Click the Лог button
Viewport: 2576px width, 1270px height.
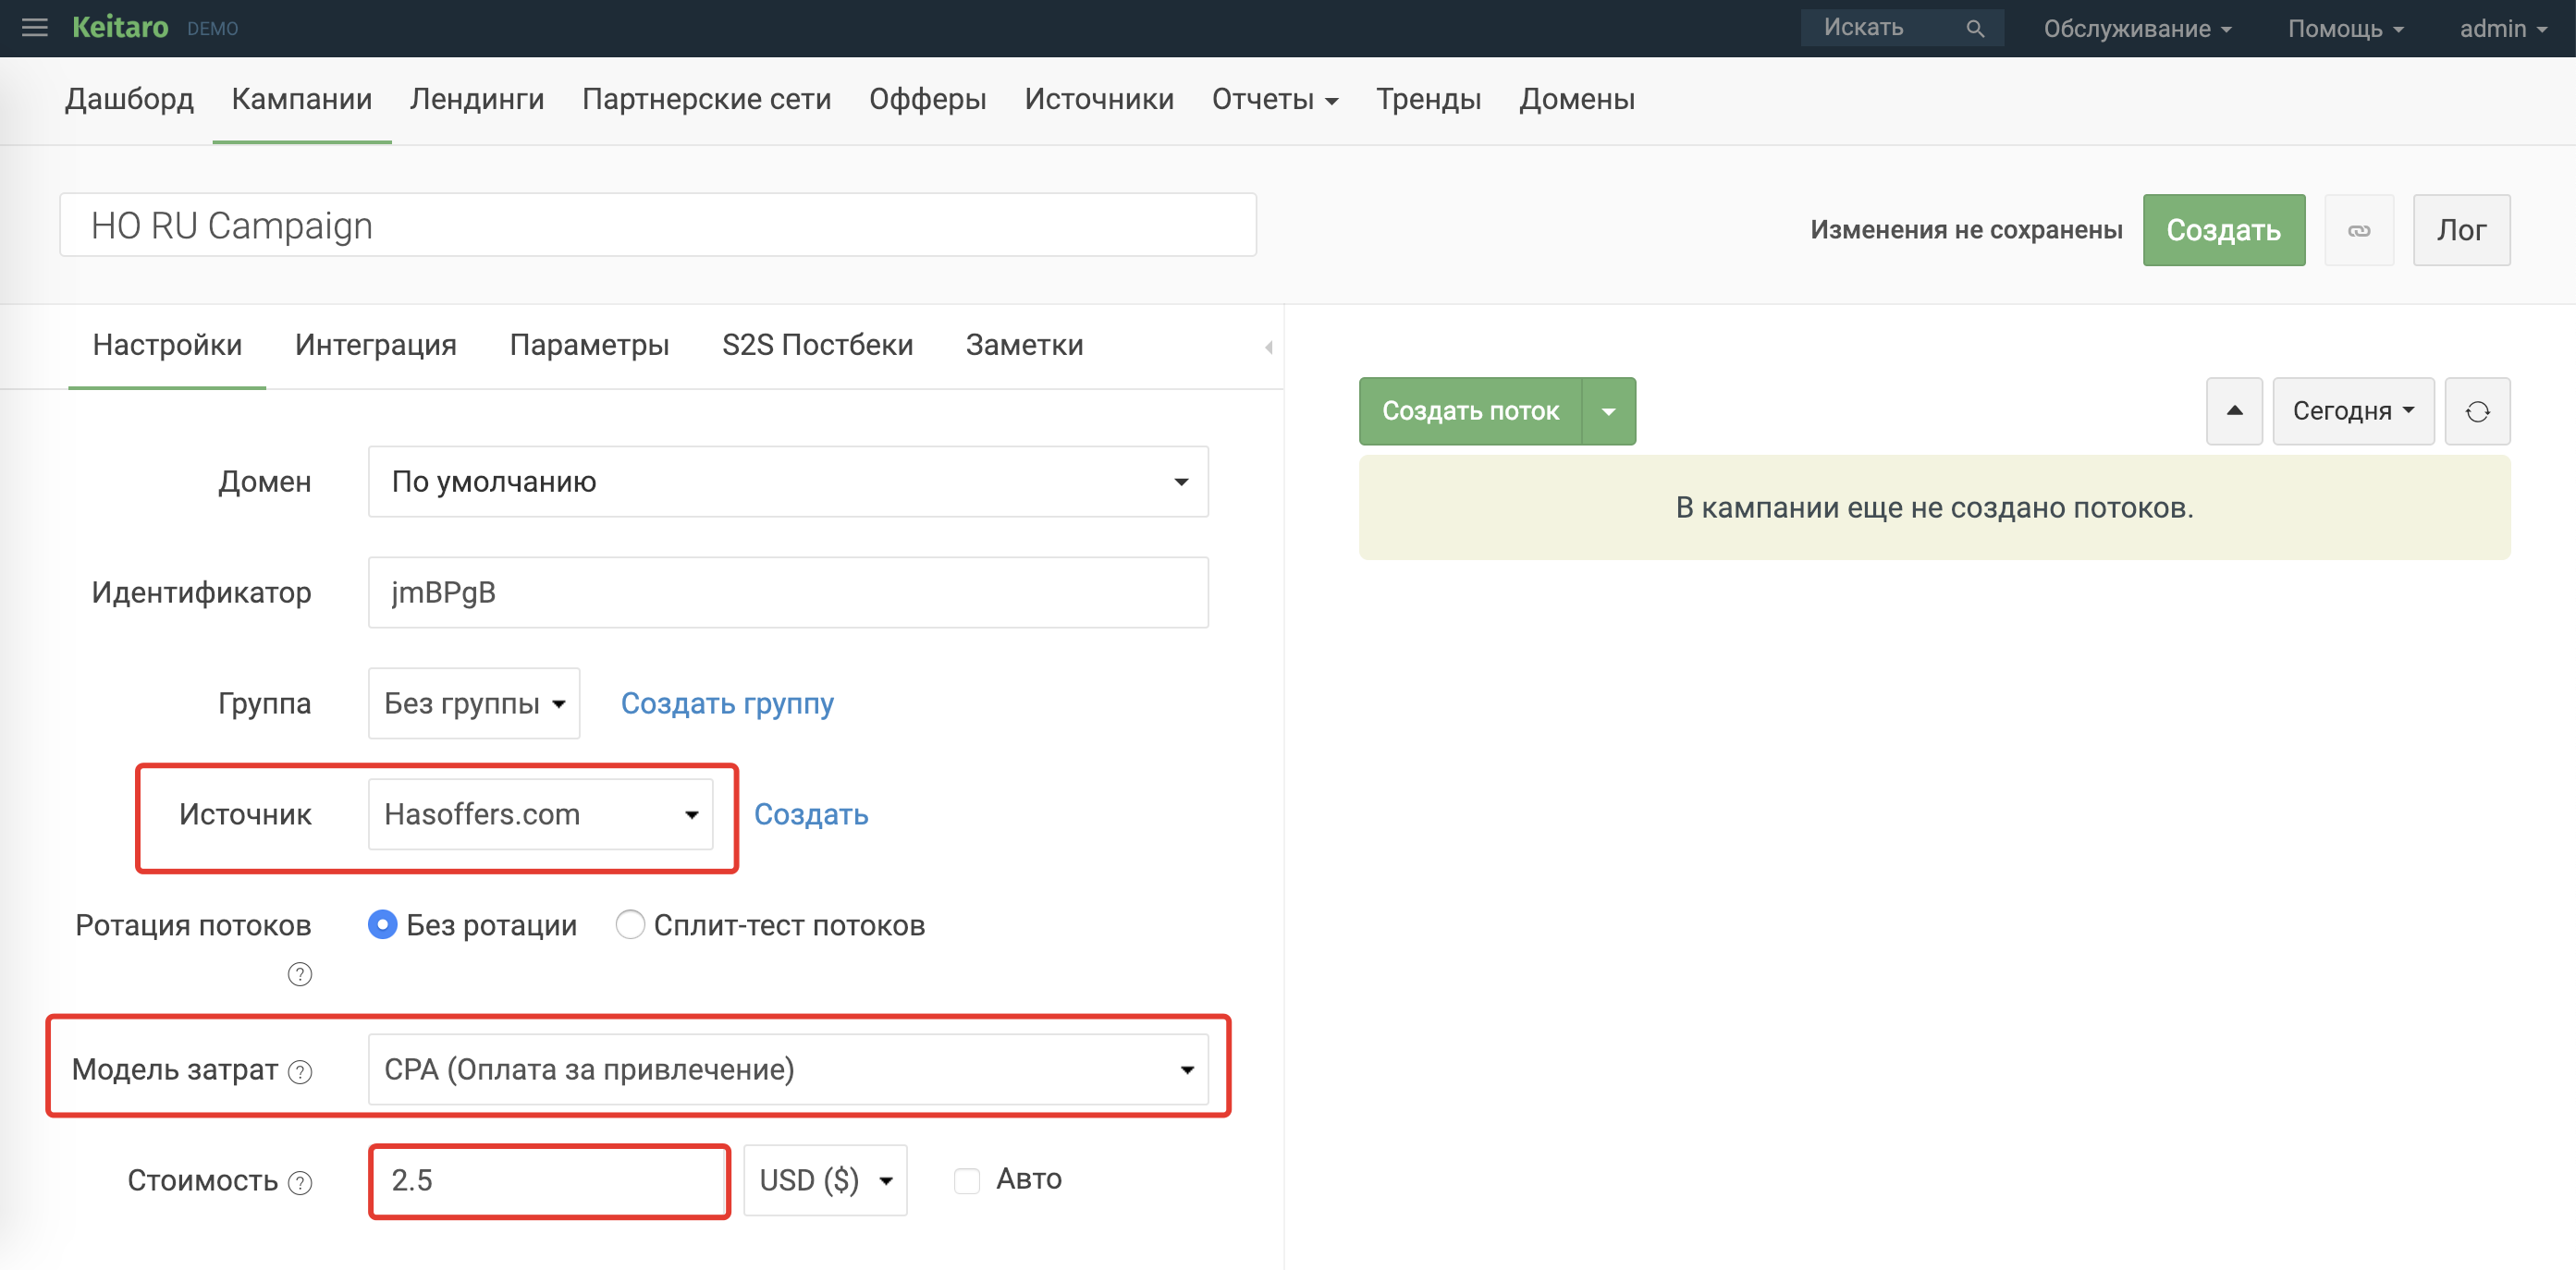point(2461,230)
